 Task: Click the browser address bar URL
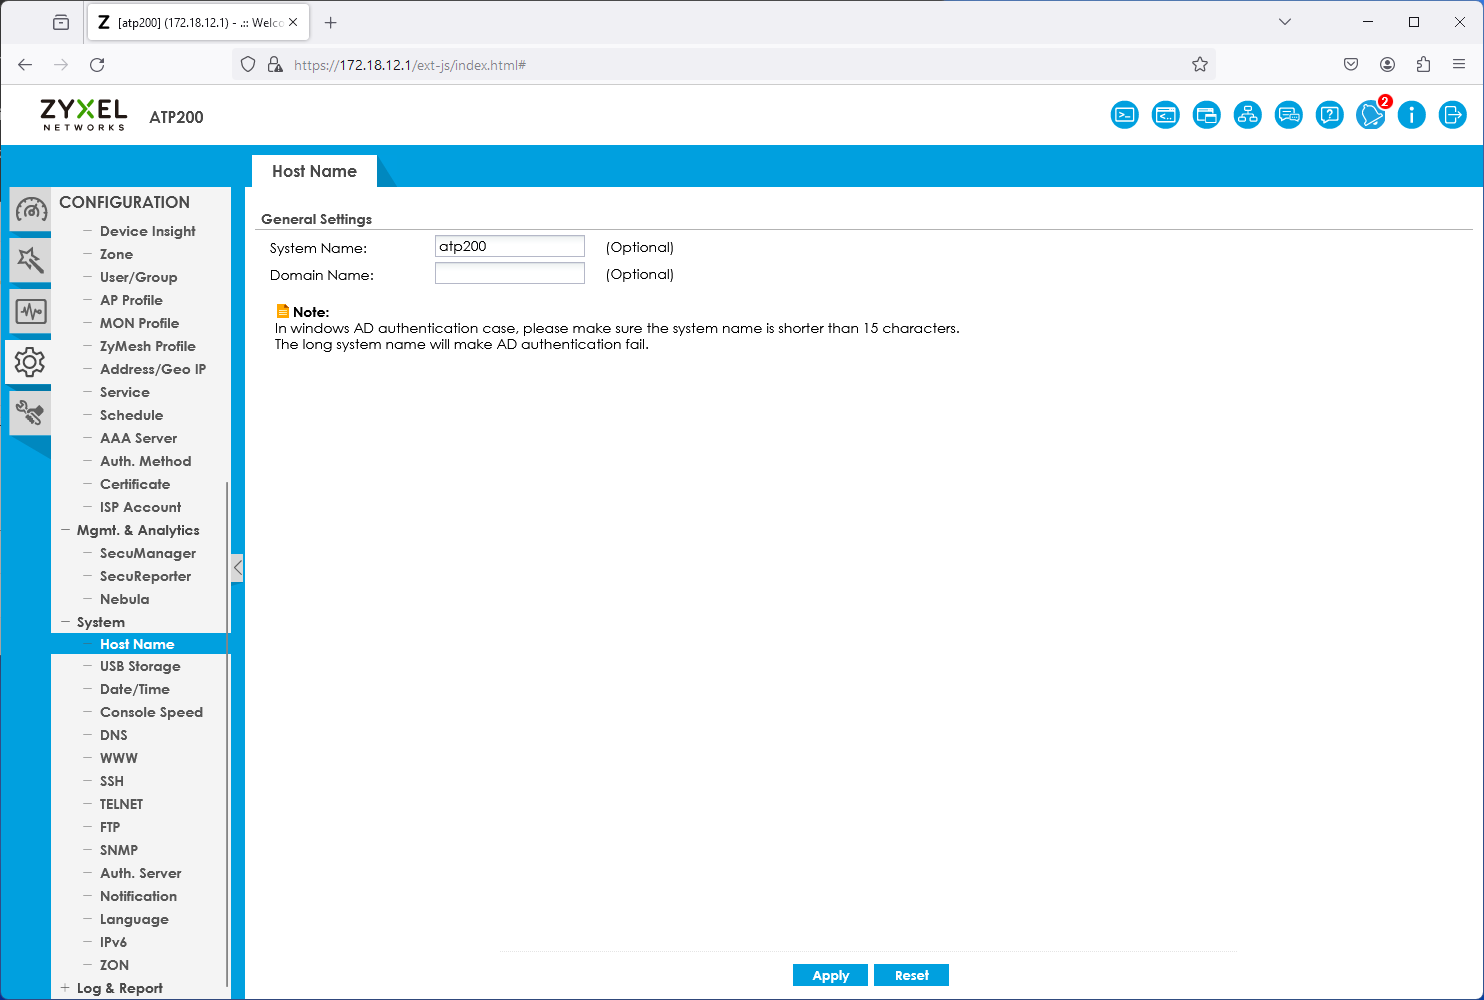pos(410,65)
